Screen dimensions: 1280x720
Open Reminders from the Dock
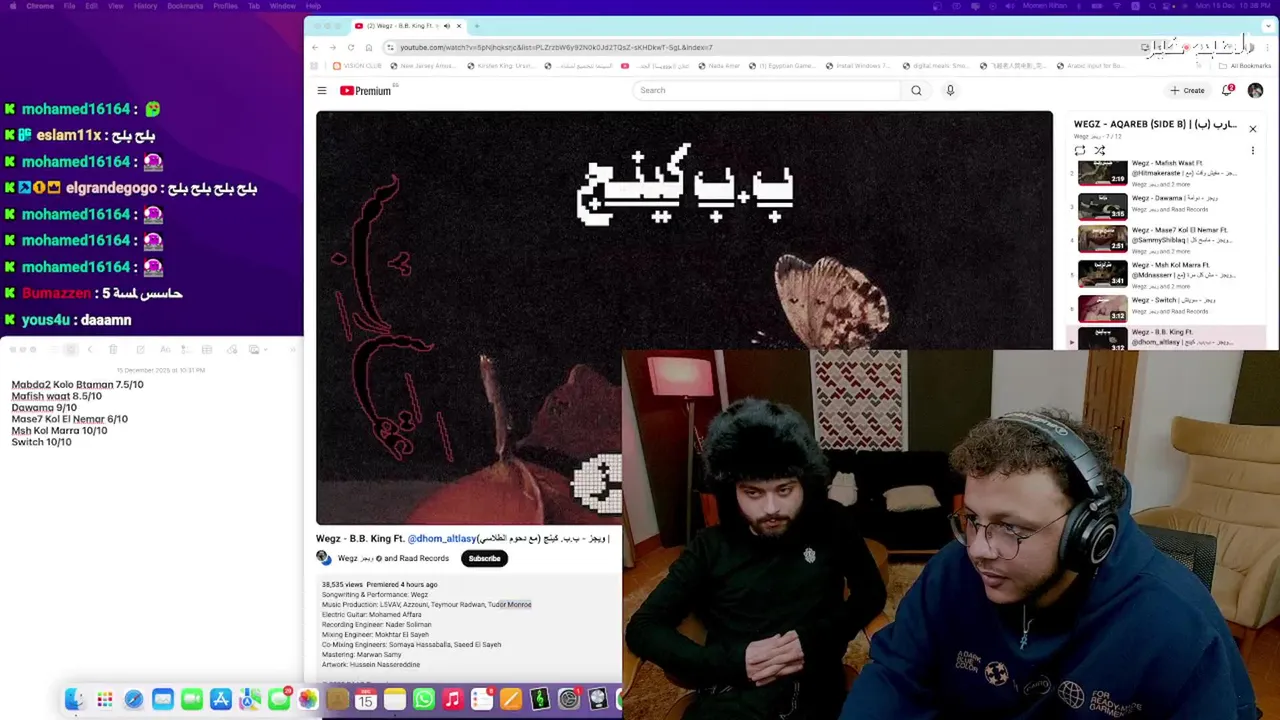pyautogui.click(x=481, y=699)
